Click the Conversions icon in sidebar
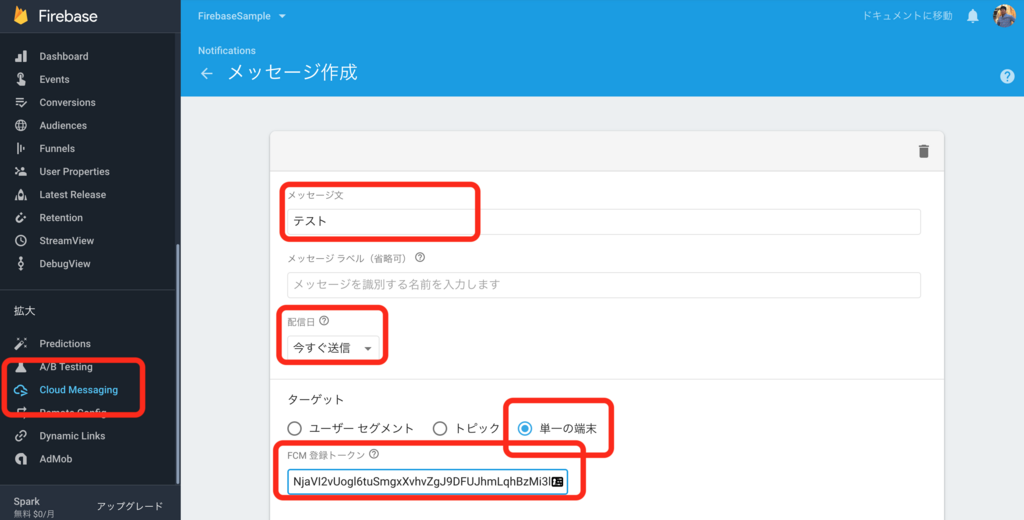This screenshot has width=1024, height=520. 21,103
